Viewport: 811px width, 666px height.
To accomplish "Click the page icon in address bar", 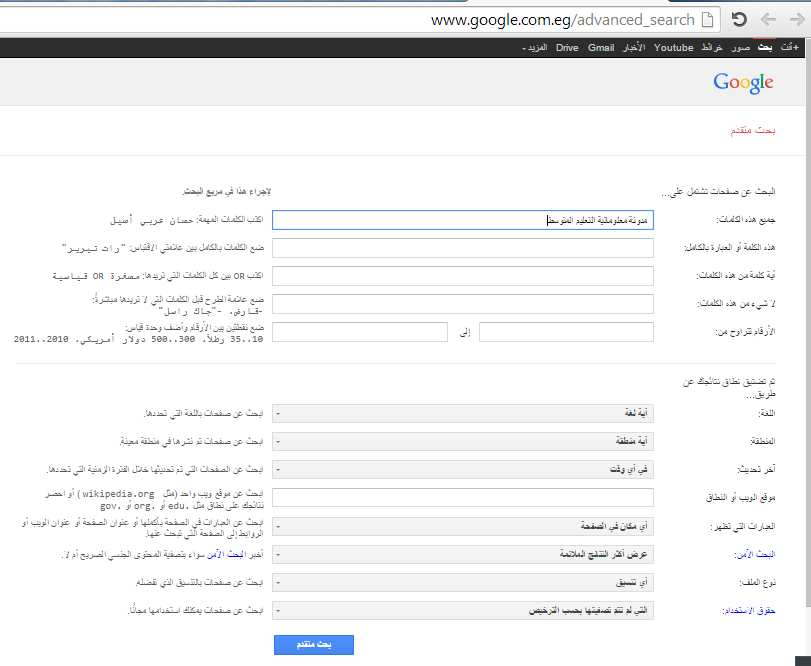I will 707,20.
